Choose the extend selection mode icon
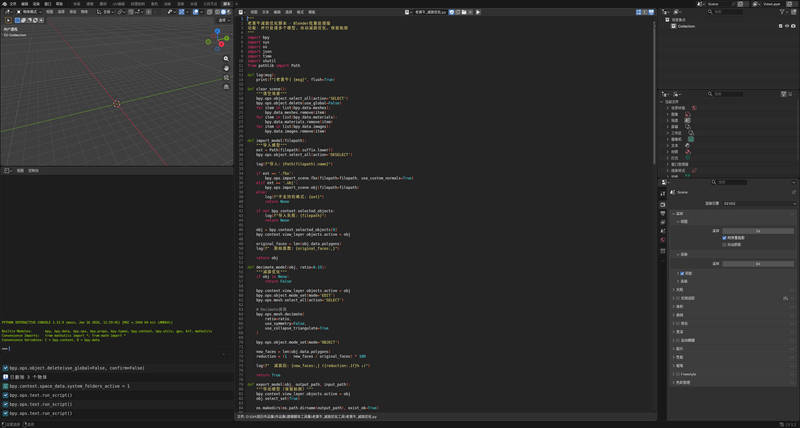This screenshot has height=428, width=800. (23, 20)
